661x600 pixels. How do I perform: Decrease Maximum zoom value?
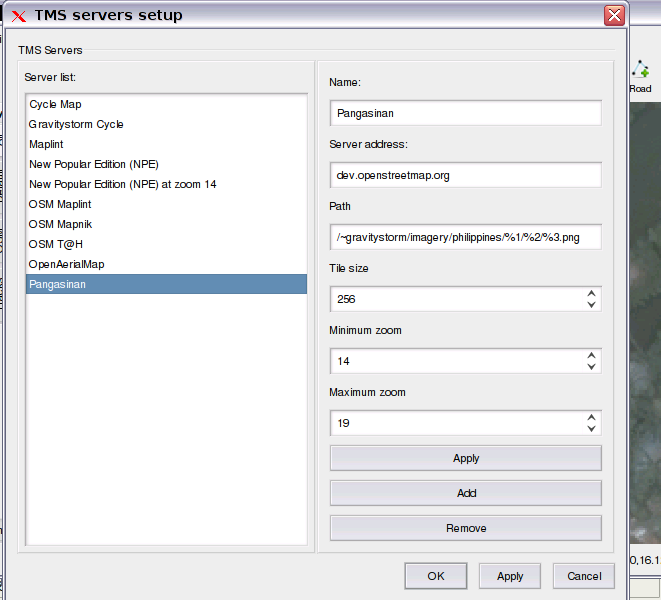point(591,428)
